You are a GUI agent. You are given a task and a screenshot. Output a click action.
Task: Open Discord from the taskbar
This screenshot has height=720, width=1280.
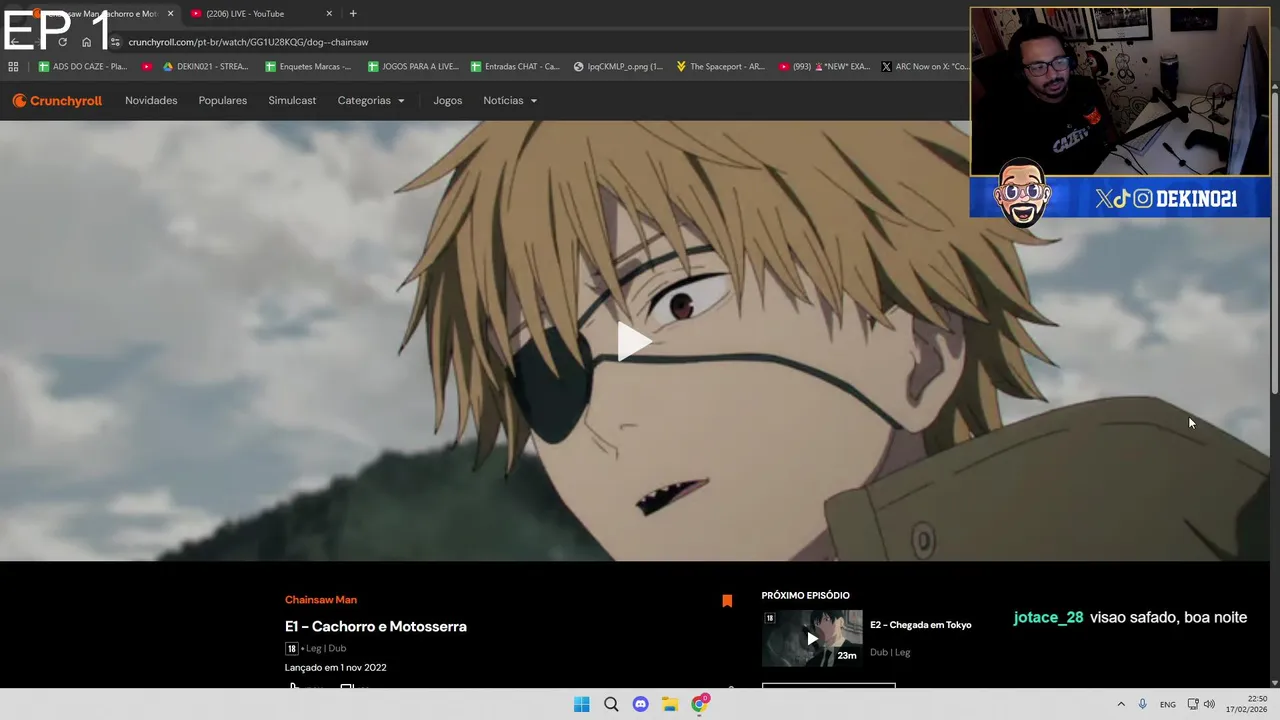[640, 704]
